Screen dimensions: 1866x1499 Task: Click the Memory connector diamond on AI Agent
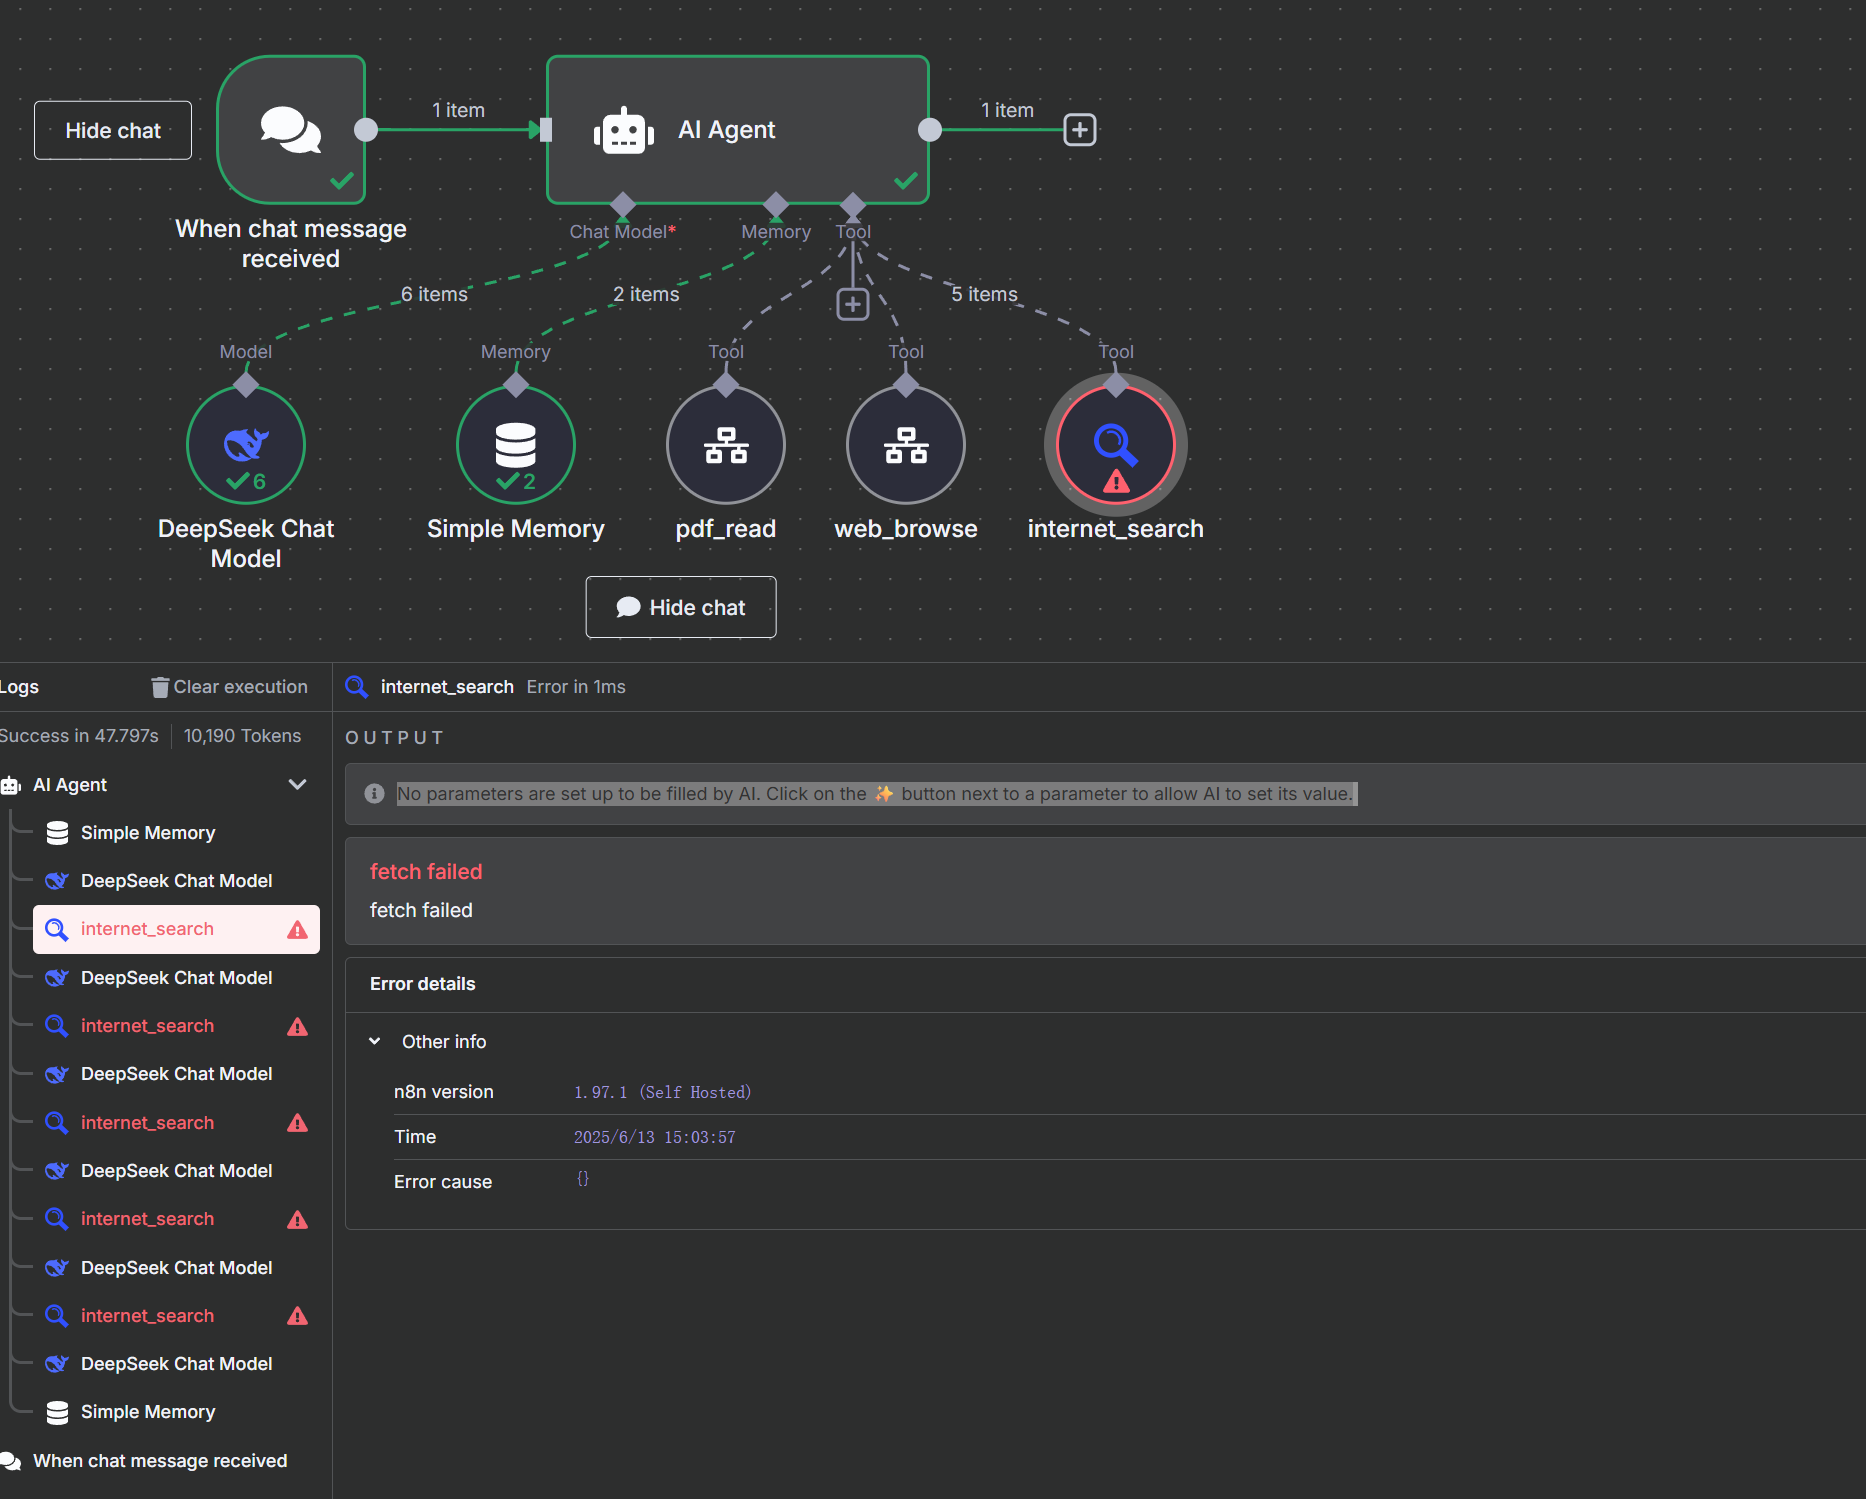click(776, 205)
